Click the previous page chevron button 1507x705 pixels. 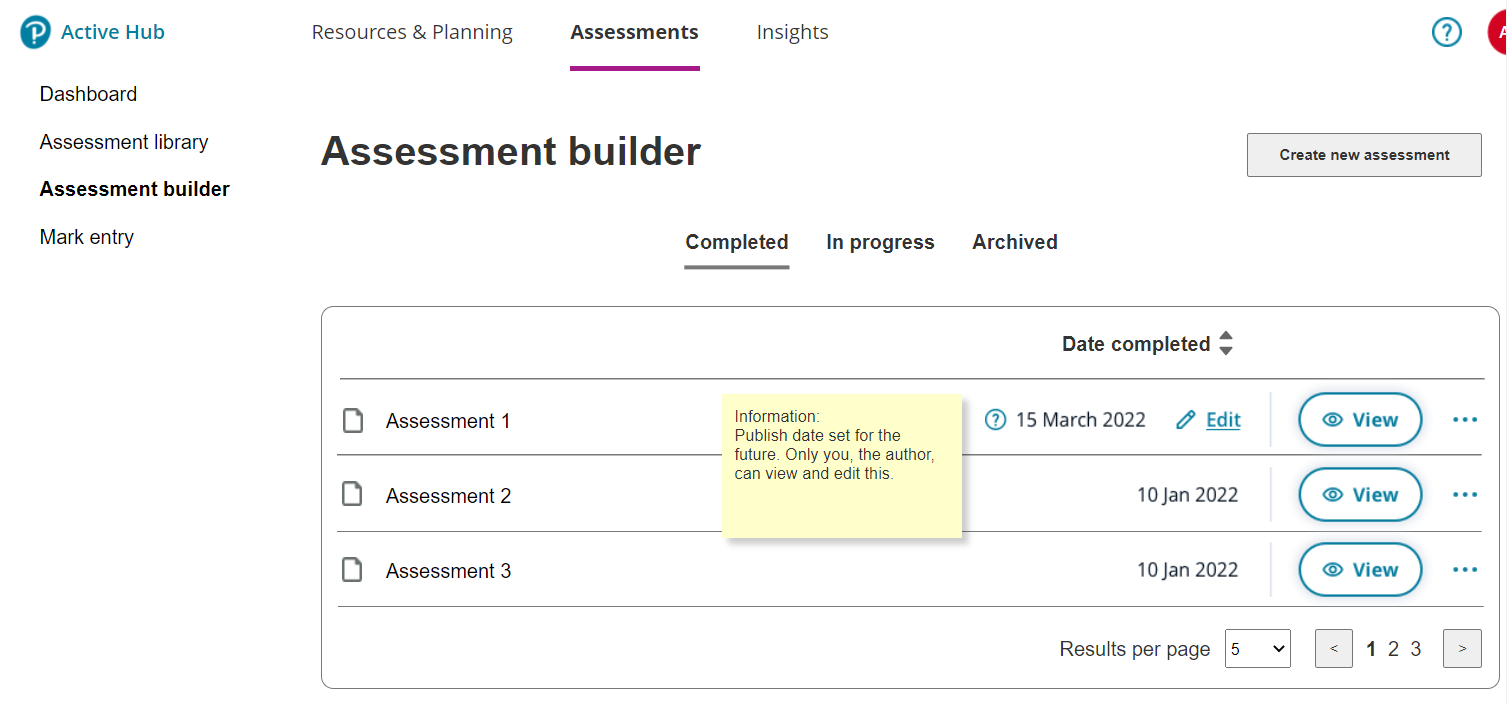(1333, 648)
